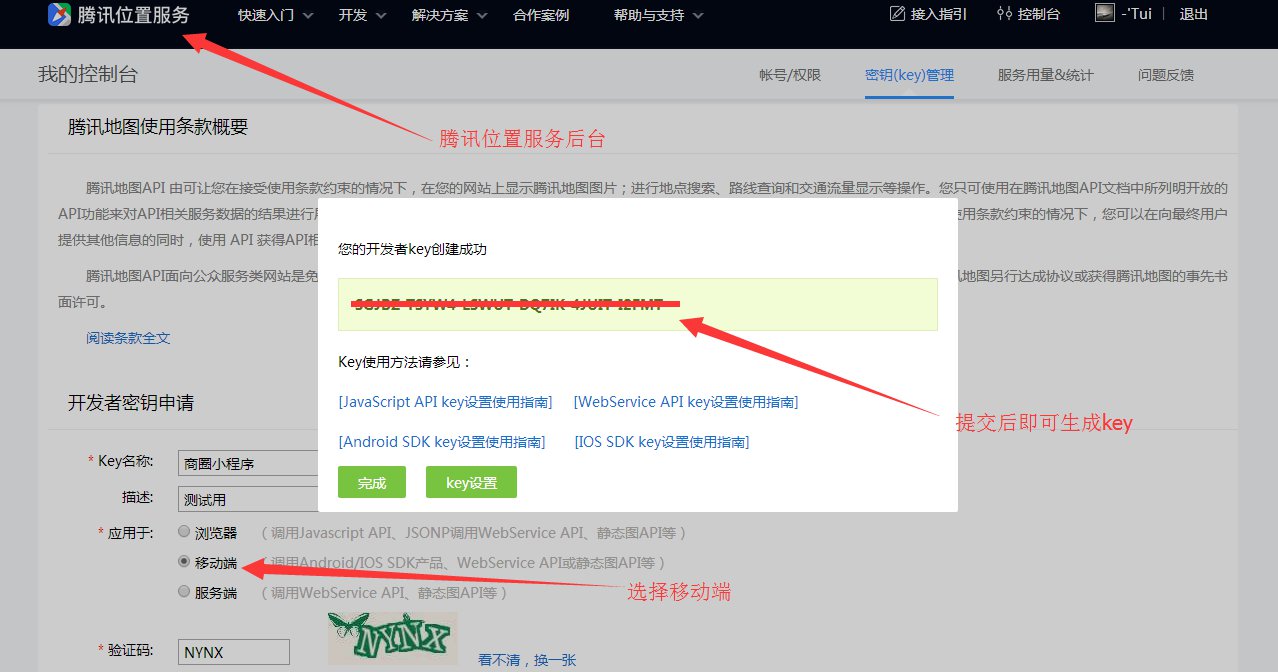Click the 腾讯位置服务 site title text
Image resolution: width=1278 pixels, height=672 pixels.
tap(133, 15)
